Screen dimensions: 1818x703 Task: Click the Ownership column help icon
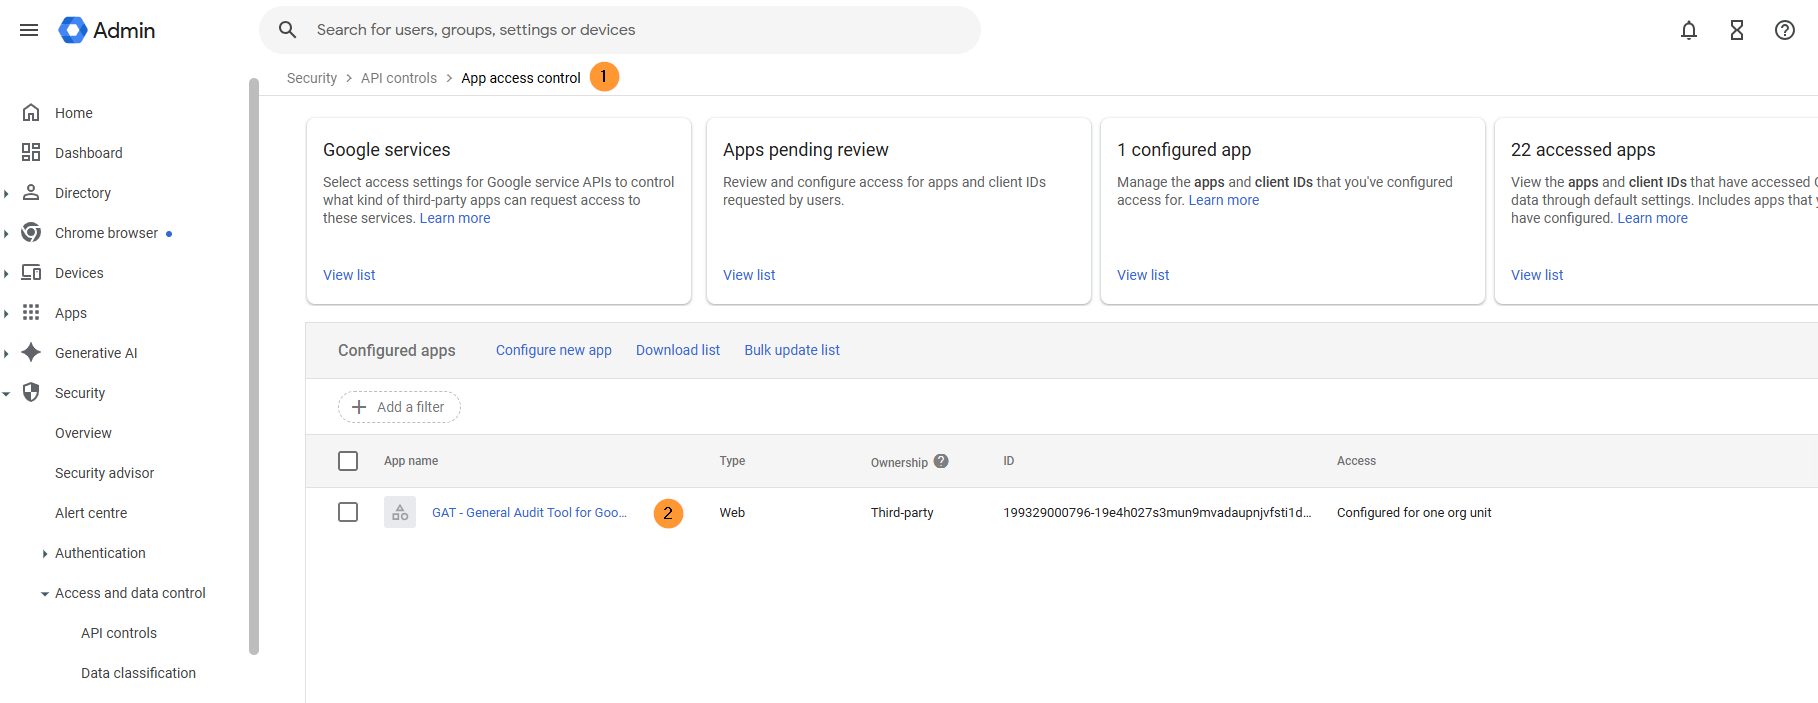coord(941,461)
